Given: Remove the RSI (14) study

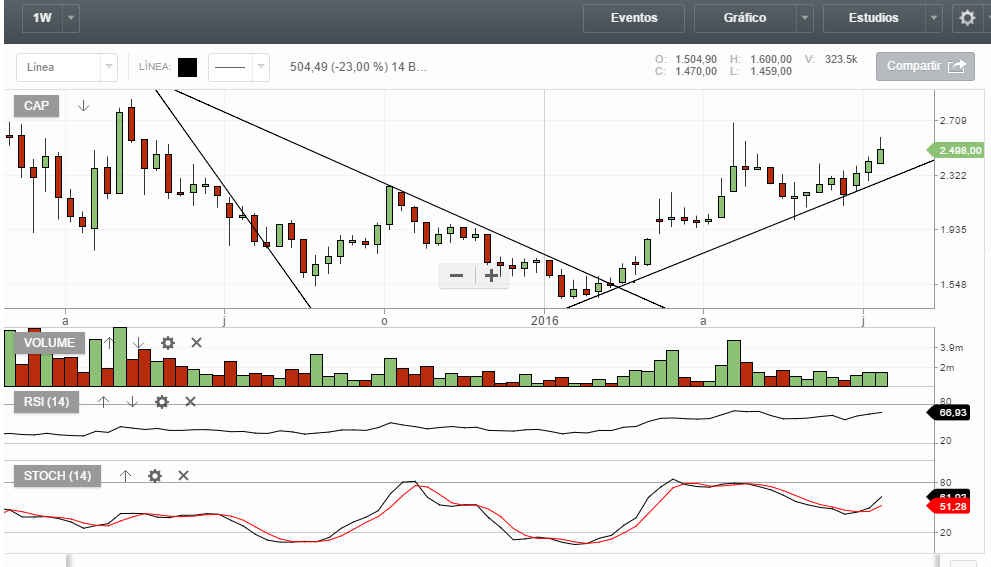Looking at the screenshot, I should pyautogui.click(x=190, y=401).
